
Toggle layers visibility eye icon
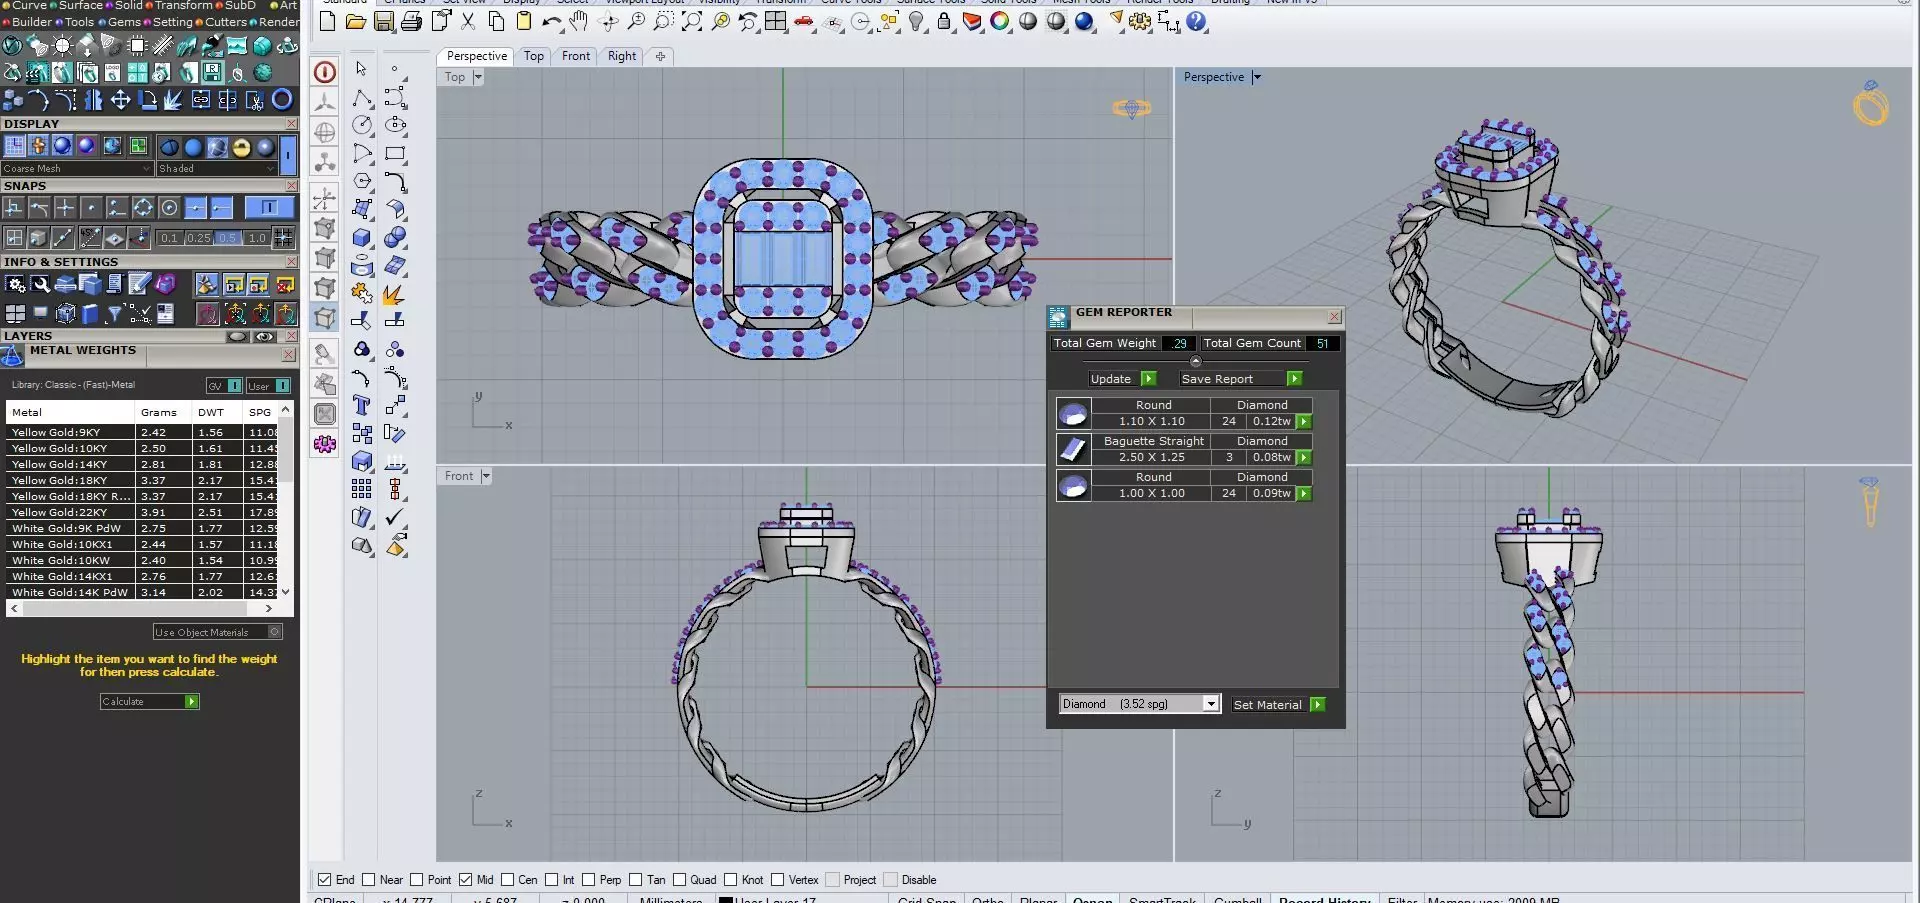coord(265,337)
